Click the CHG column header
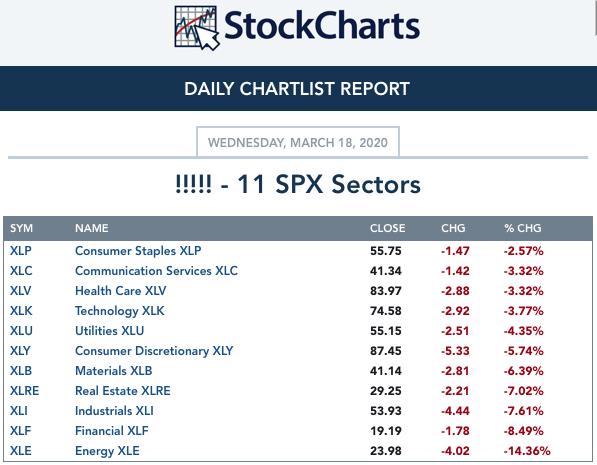Viewport: 597px width, 465px height. 453,228
